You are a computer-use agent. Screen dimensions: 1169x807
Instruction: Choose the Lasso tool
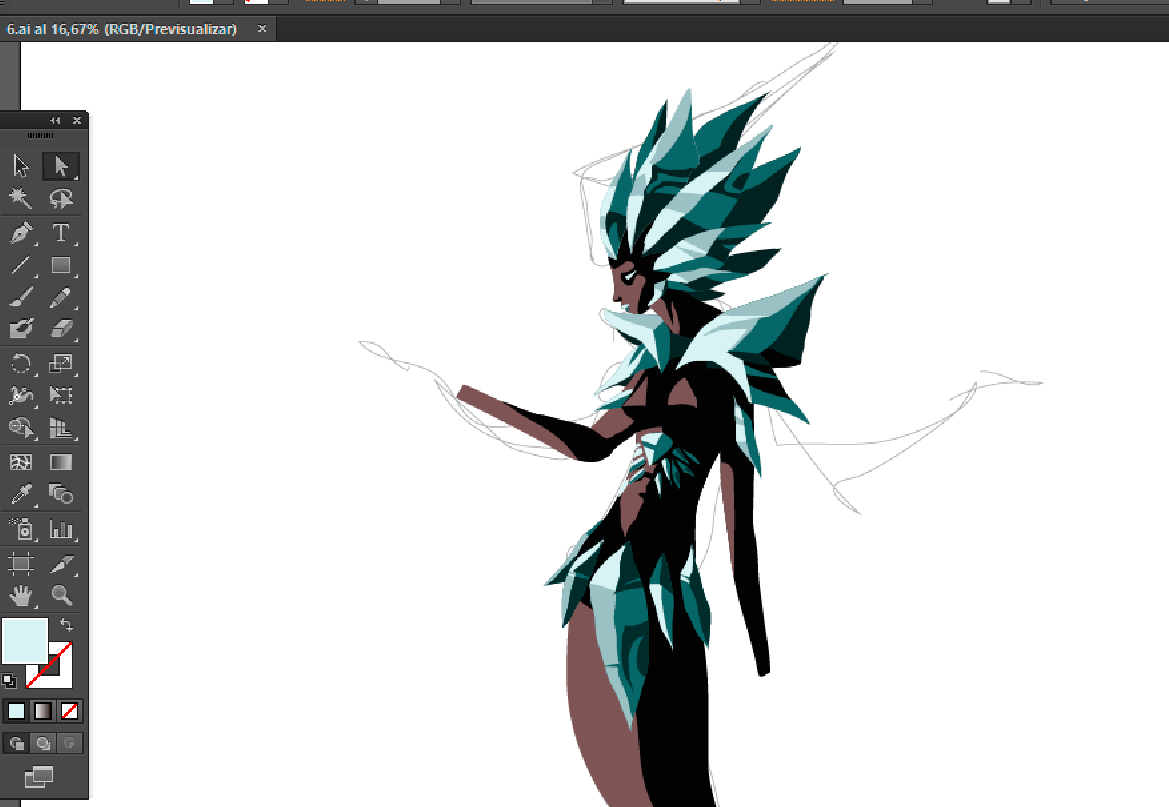pos(61,198)
